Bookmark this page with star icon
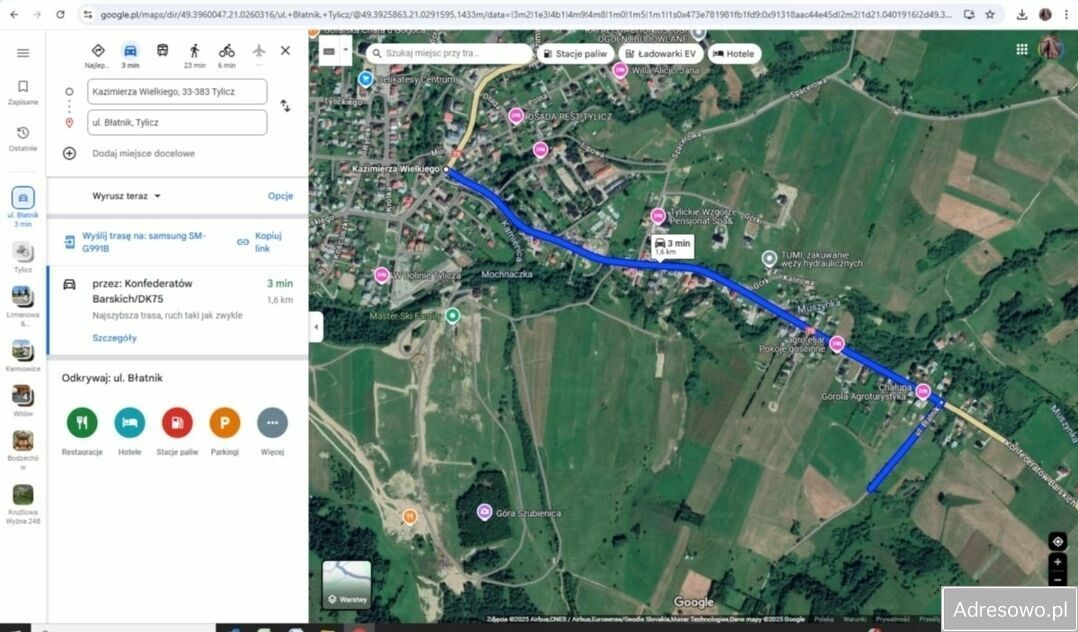1078x632 pixels. [x=990, y=14]
